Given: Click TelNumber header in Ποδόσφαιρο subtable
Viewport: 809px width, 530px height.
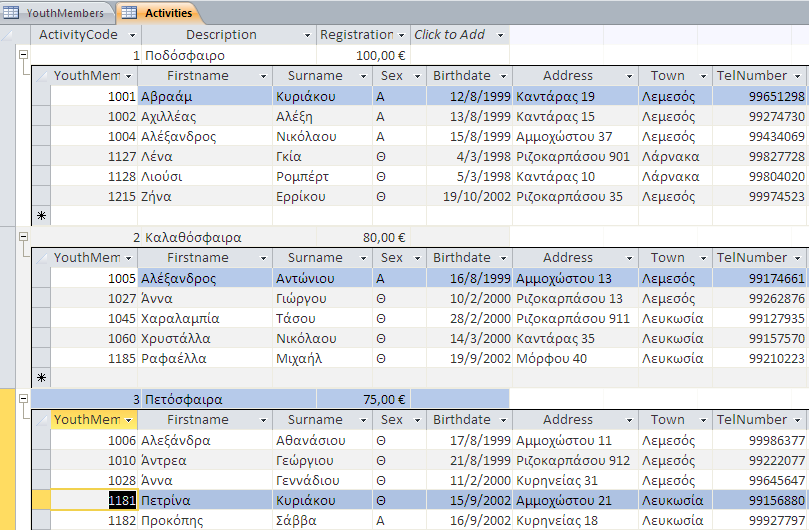Looking at the screenshot, I should [x=759, y=76].
